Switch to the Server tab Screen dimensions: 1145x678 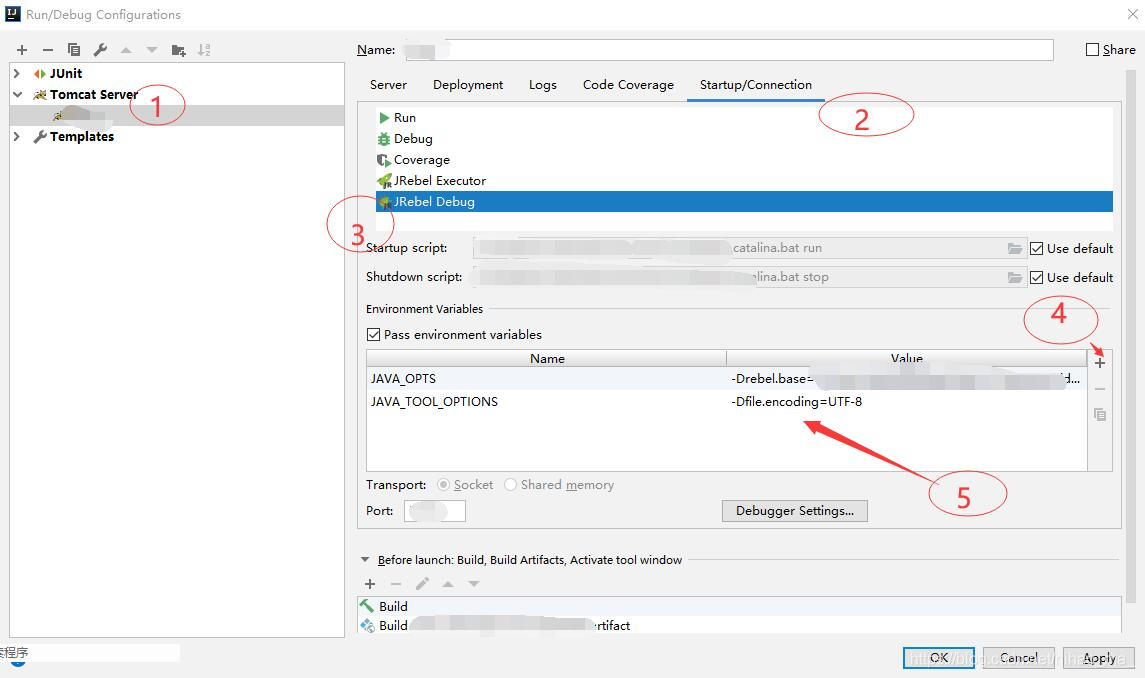click(x=388, y=85)
